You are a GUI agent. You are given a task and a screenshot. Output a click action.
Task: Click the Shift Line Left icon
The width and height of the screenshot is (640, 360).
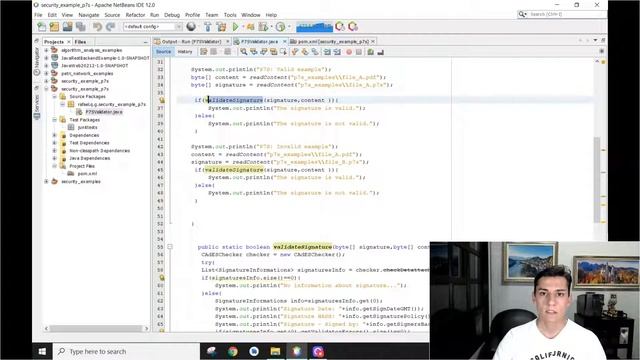click(x=327, y=52)
